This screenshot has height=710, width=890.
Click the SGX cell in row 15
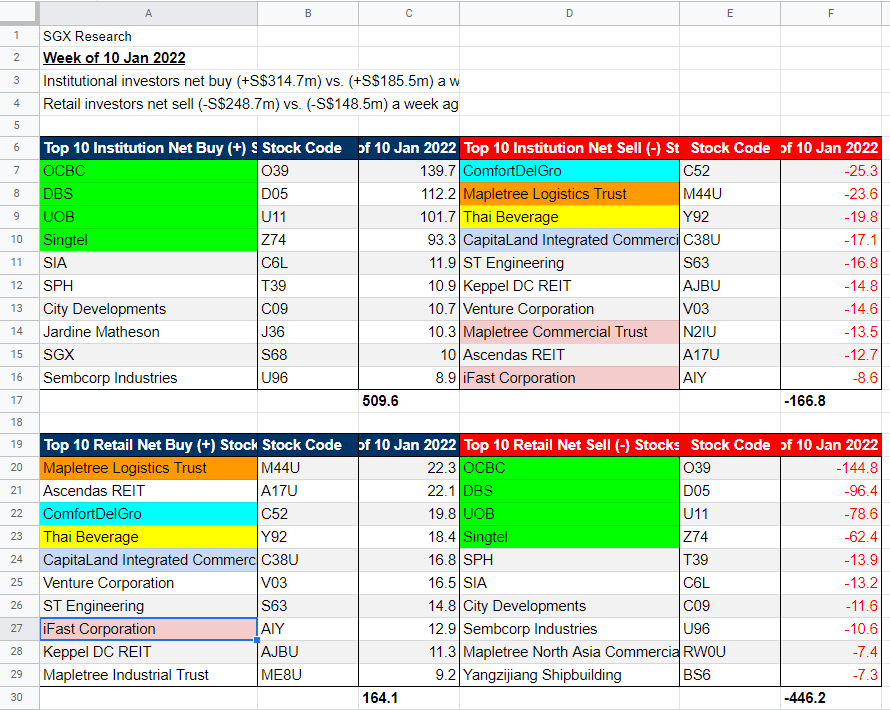pos(149,355)
